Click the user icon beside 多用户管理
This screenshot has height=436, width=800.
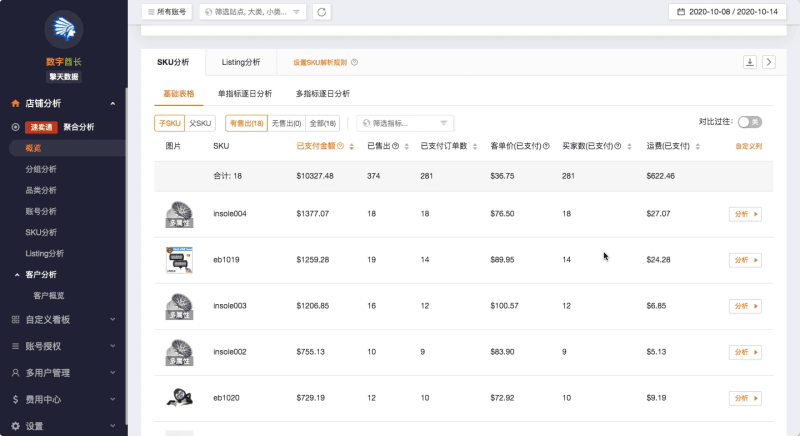[15, 373]
